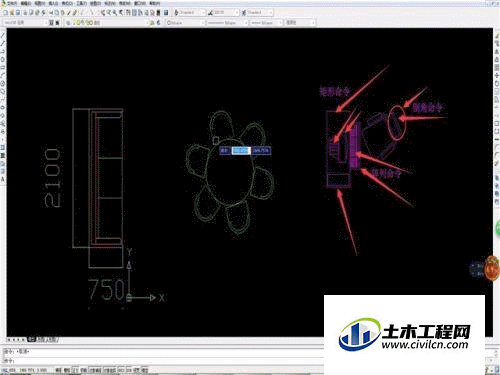
Task: Select the Erase tool in Modify toolbar
Action: coord(497,36)
